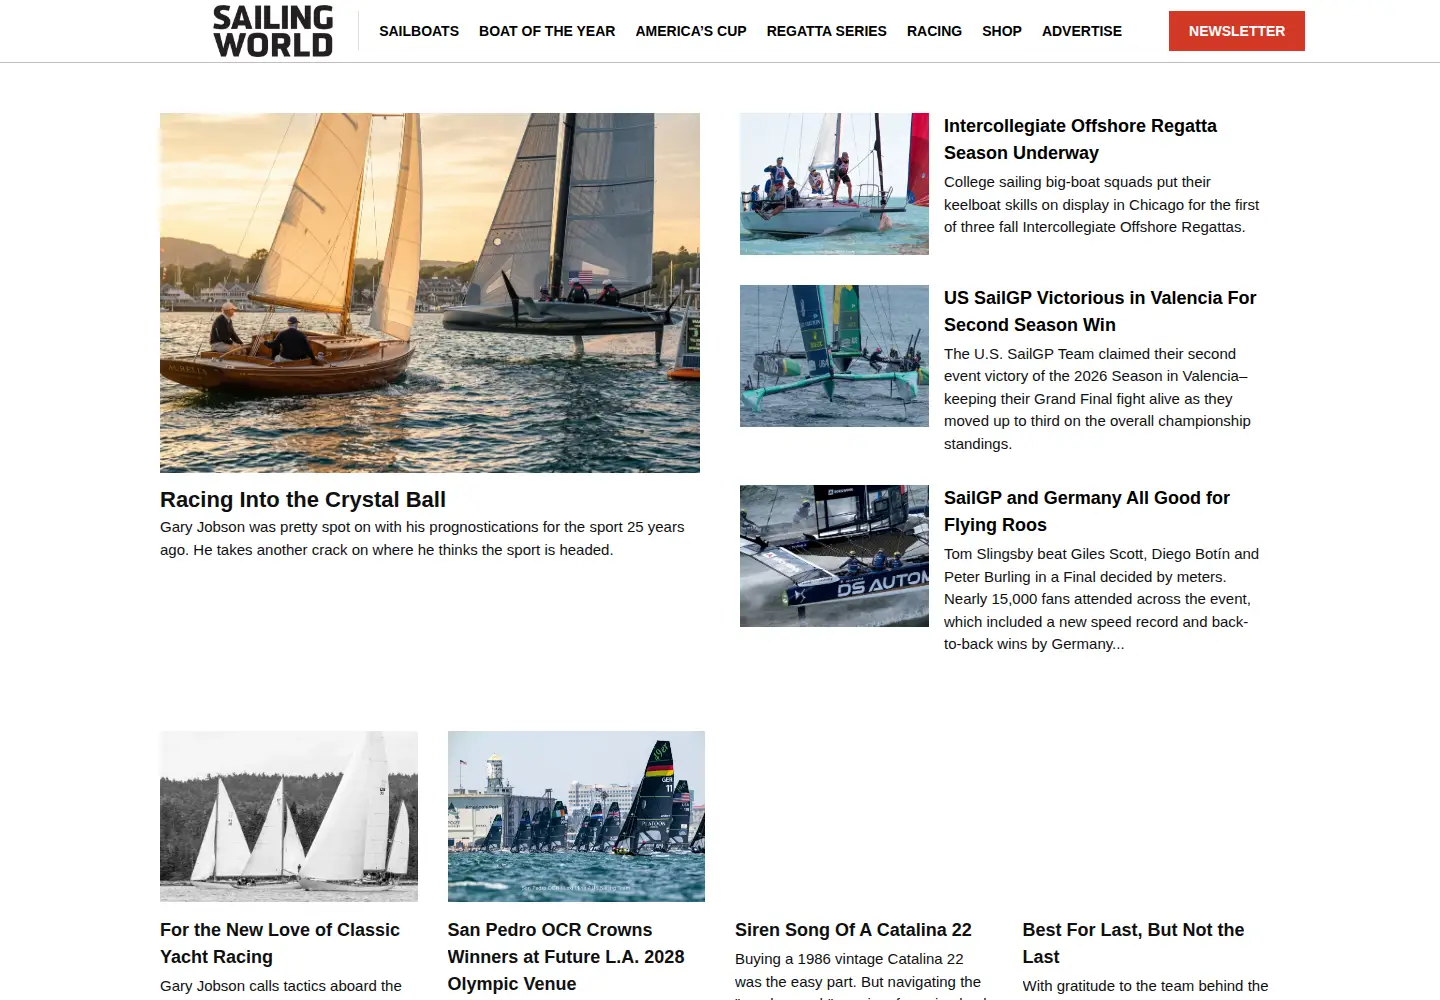
Task: Click the Sailing World logo
Action: tap(273, 31)
